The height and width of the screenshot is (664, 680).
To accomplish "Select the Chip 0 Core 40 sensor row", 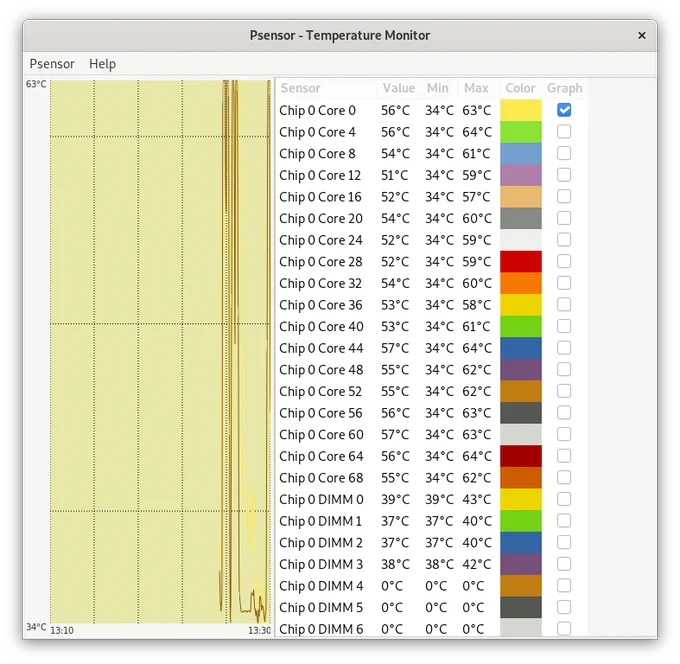I will click(432, 327).
